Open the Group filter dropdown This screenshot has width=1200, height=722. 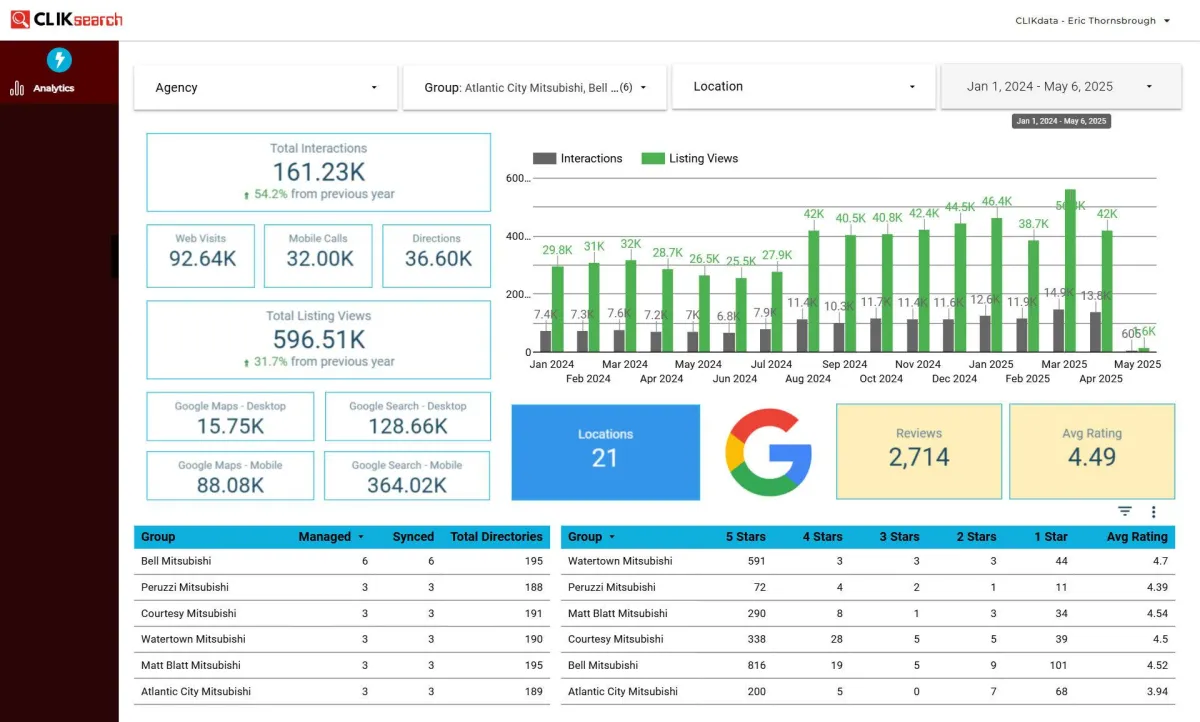[535, 88]
